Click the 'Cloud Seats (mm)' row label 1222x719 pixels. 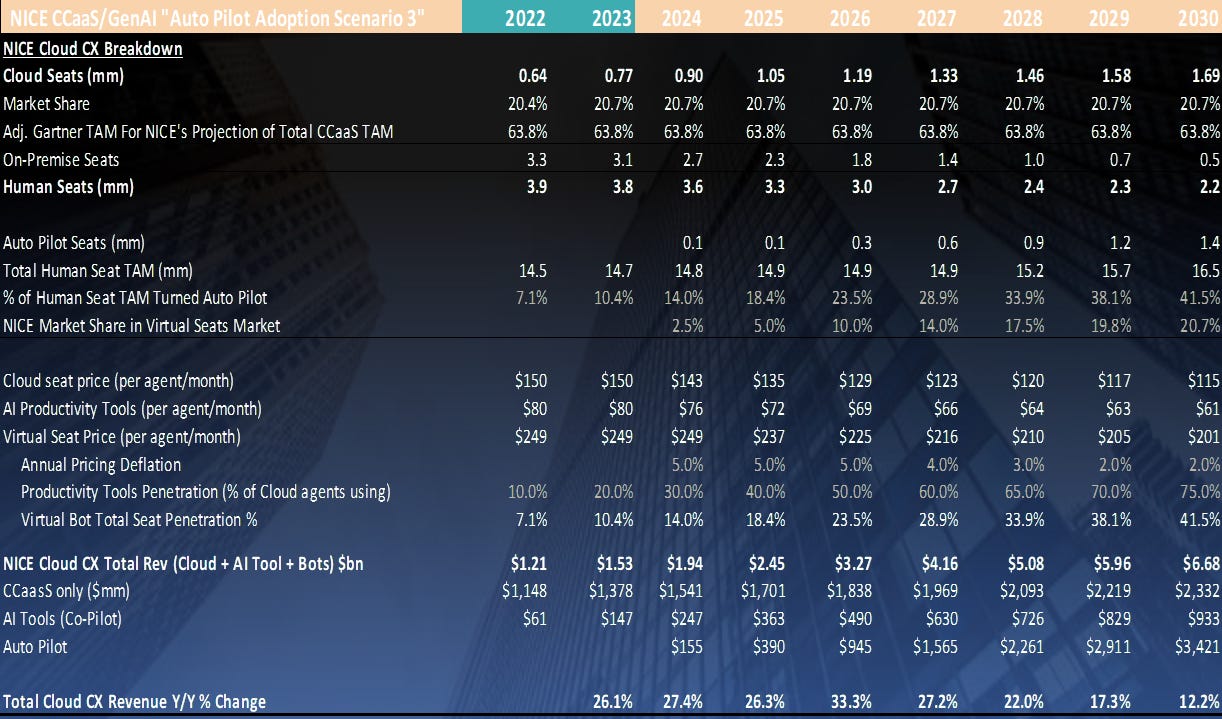tap(63, 76)
